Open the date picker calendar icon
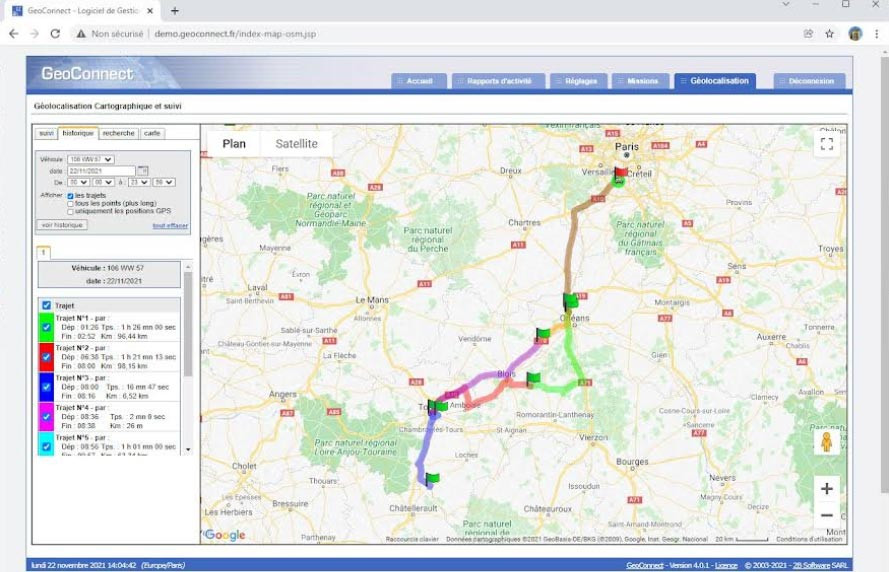 (x=142, y=171)
